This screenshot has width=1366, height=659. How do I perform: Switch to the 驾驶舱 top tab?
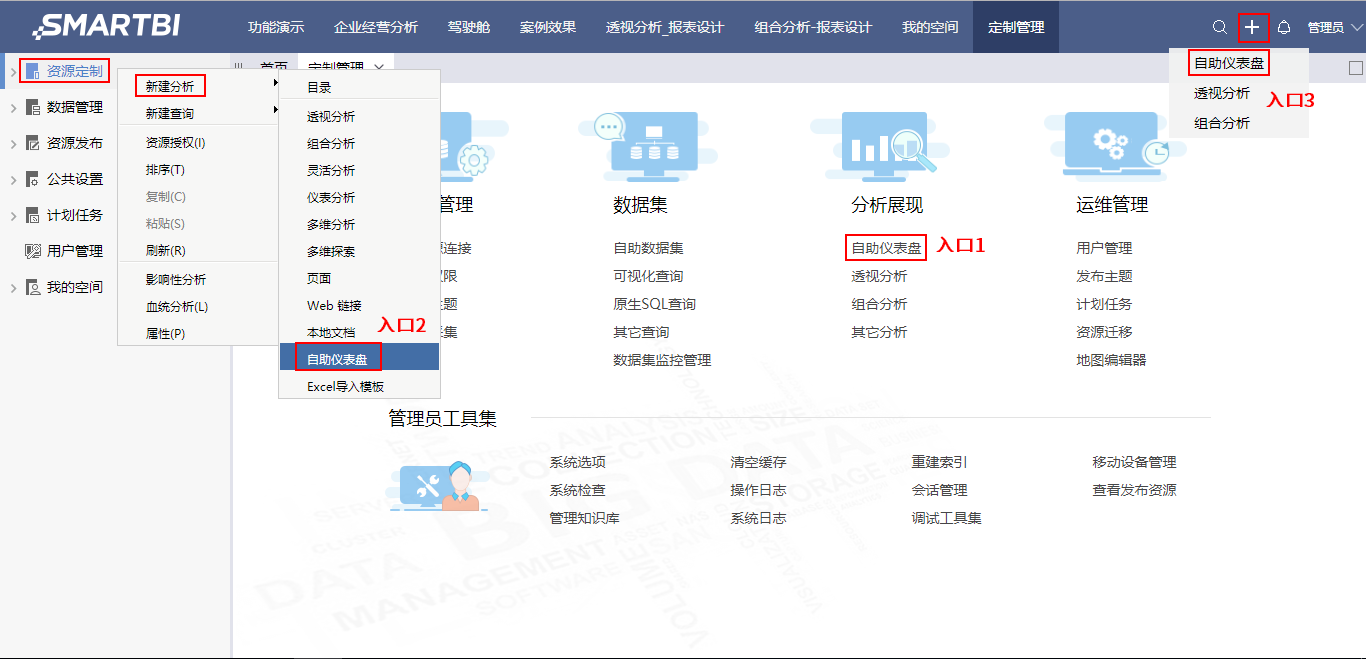[469, 27]
